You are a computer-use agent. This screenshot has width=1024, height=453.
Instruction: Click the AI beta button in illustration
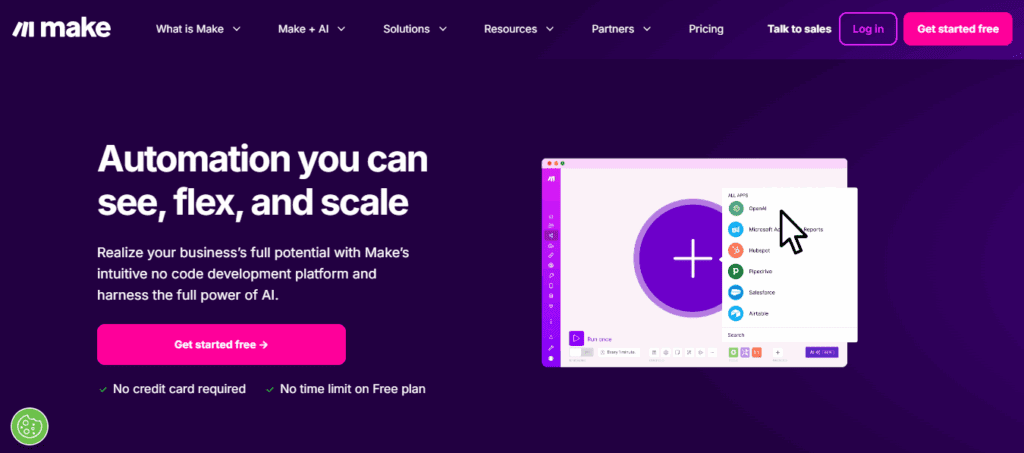point(822,352)
